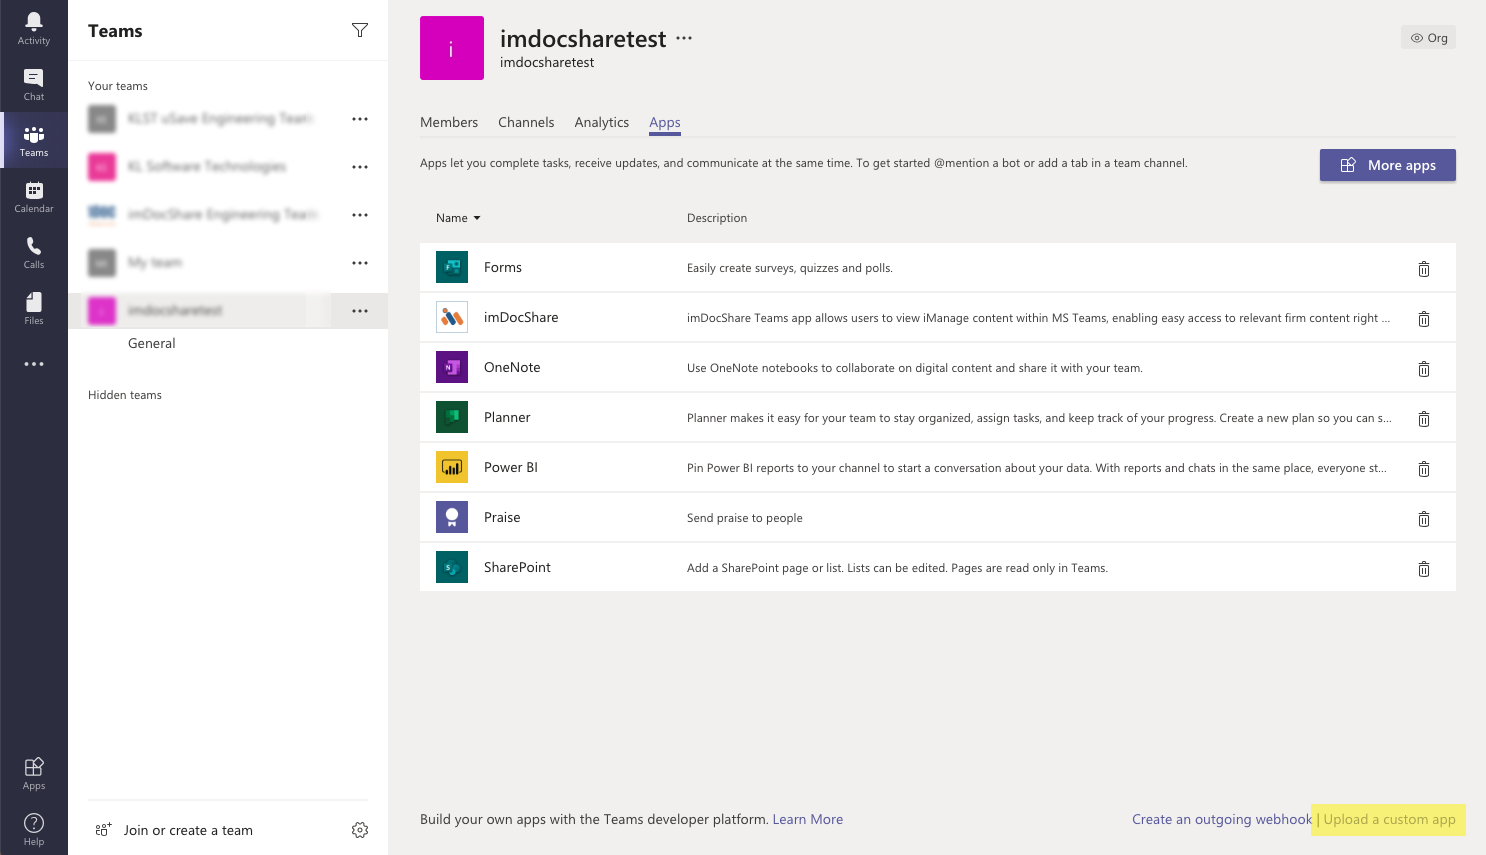This screenshot has height=855, width=1486.
Task: Select the KL Software Technologies team
Action: [228, 167]
